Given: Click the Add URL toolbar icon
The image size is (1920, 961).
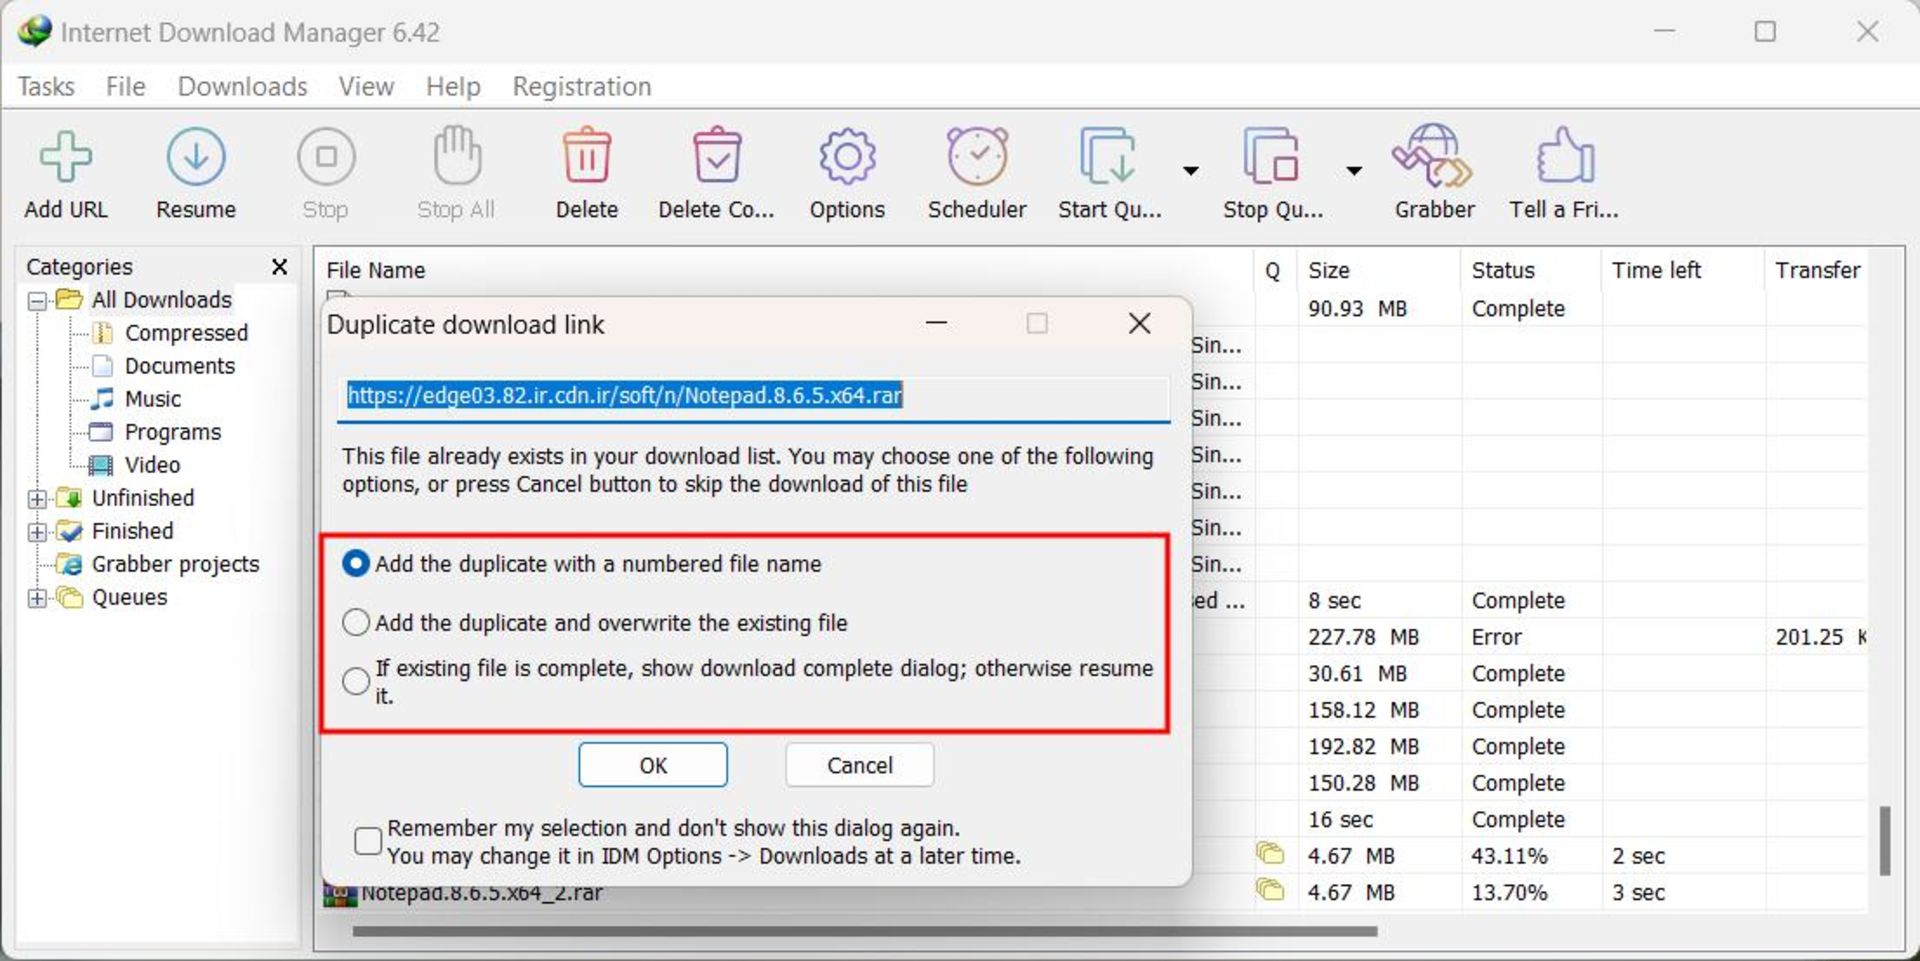Looking at the screenshot, I should 66,158.
